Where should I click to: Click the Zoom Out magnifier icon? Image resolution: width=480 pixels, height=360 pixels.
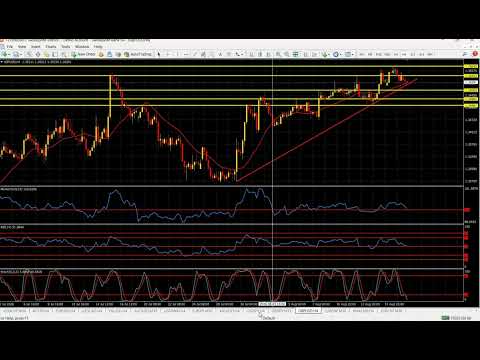287,54
